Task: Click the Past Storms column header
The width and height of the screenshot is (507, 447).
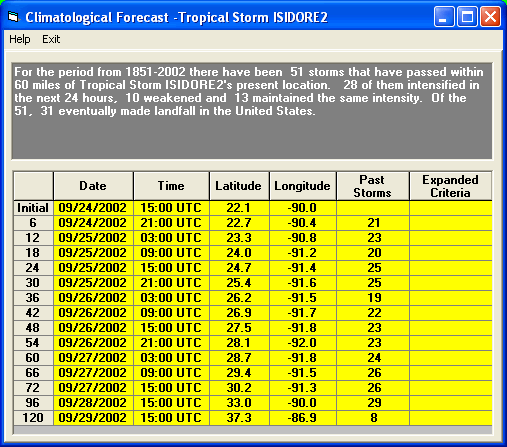Action: pyautogui.click(x=373, y=186)
